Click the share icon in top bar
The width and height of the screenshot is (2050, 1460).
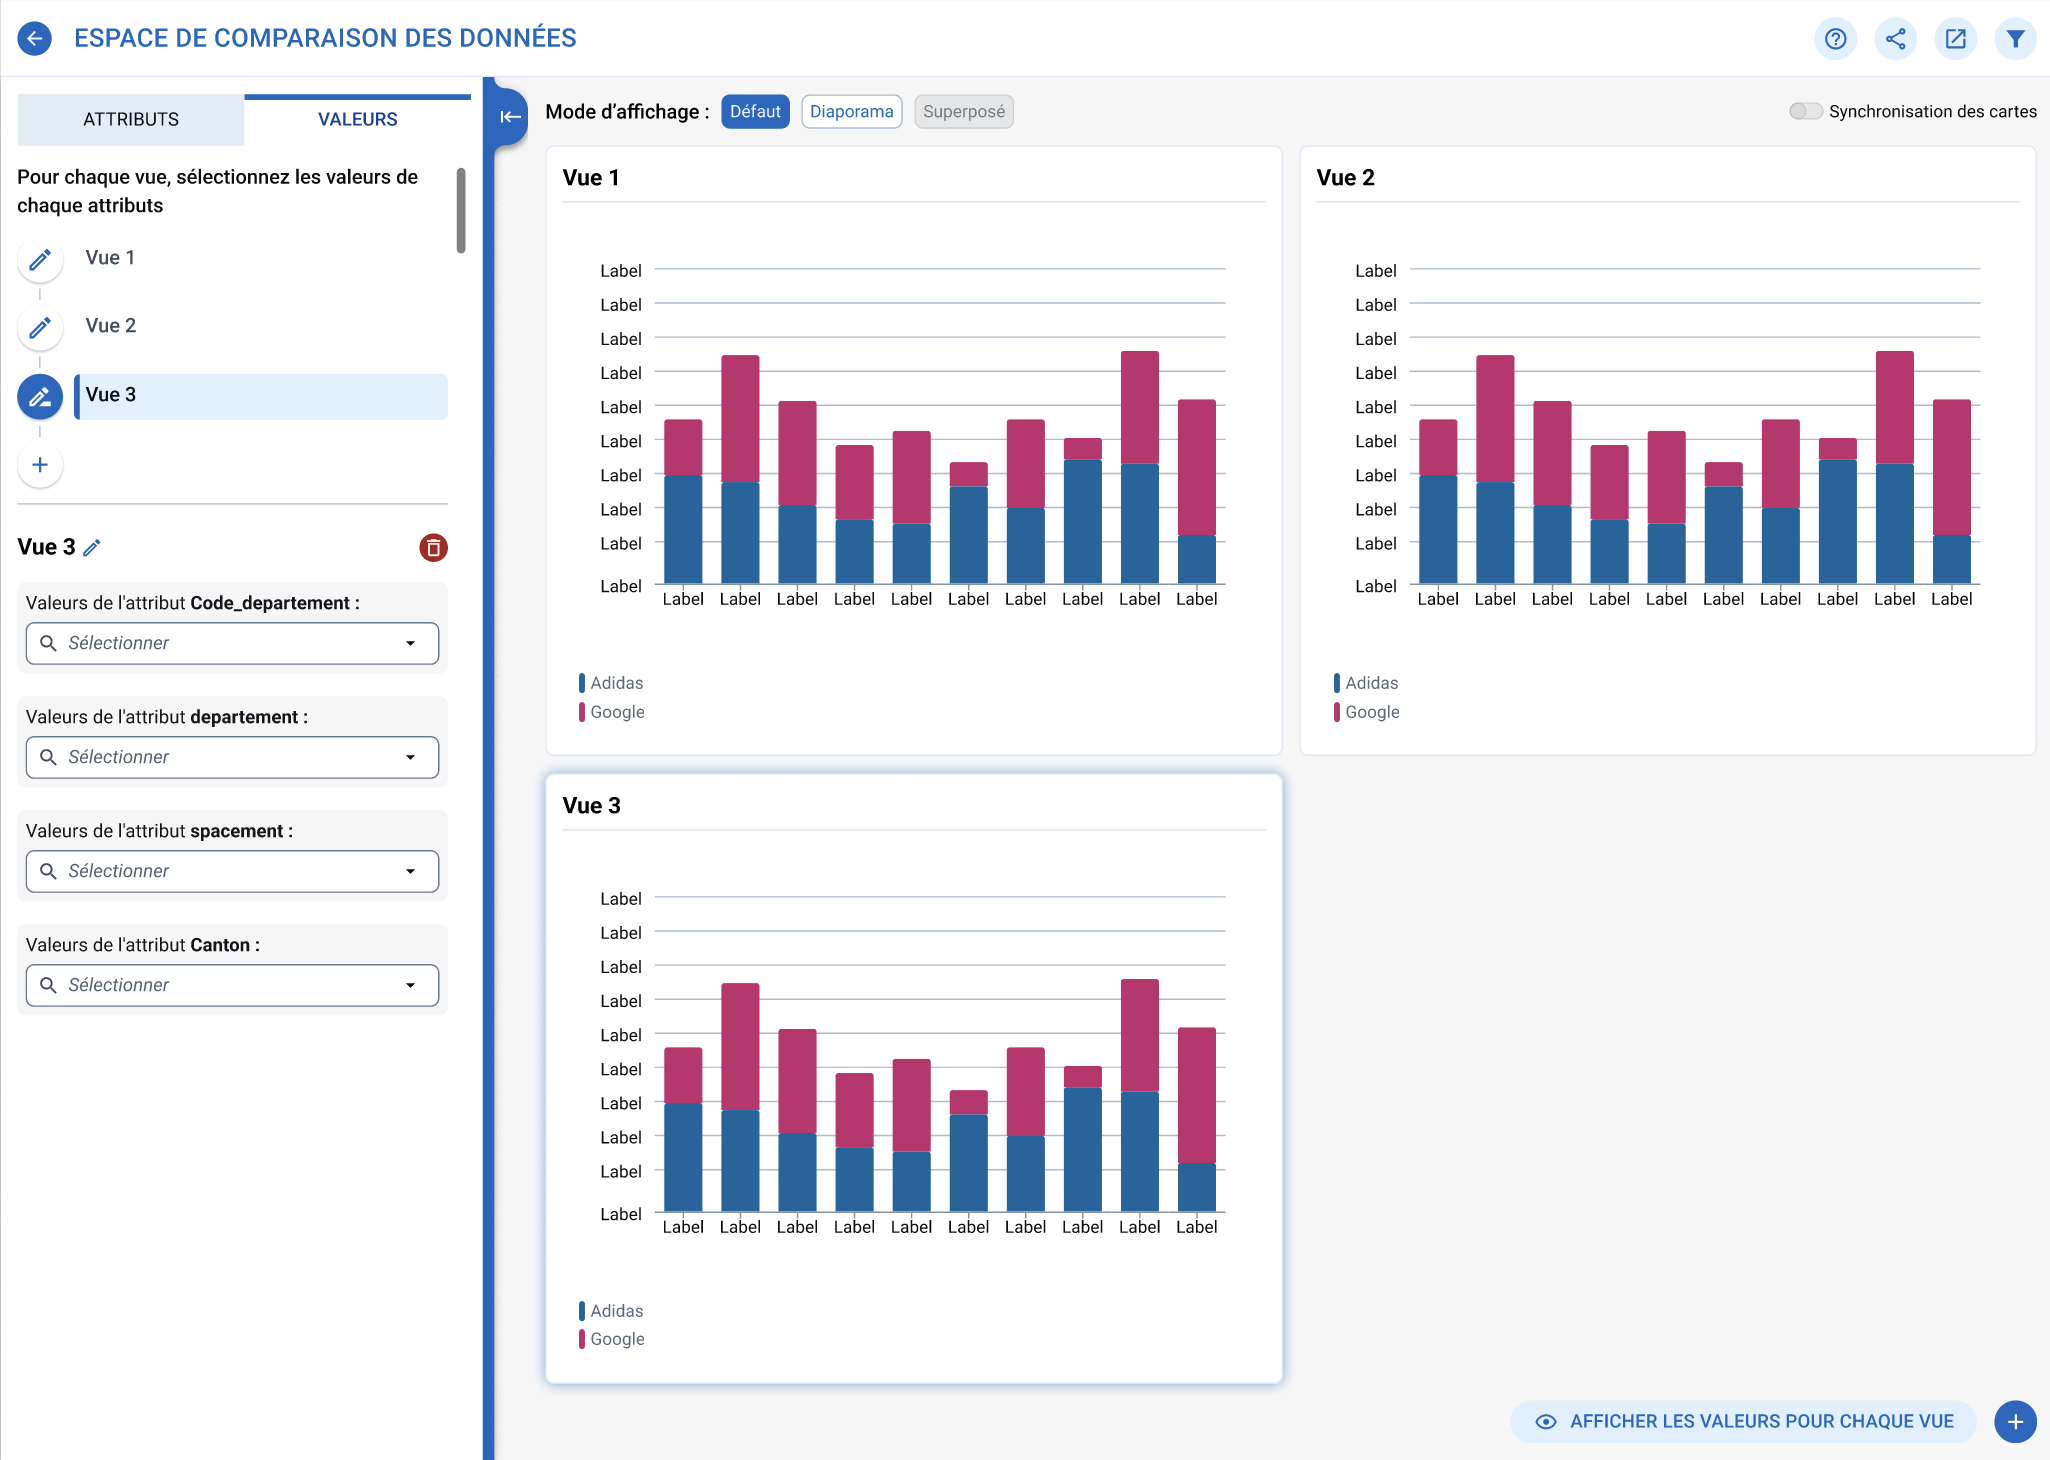click(x=1895, y=39)
